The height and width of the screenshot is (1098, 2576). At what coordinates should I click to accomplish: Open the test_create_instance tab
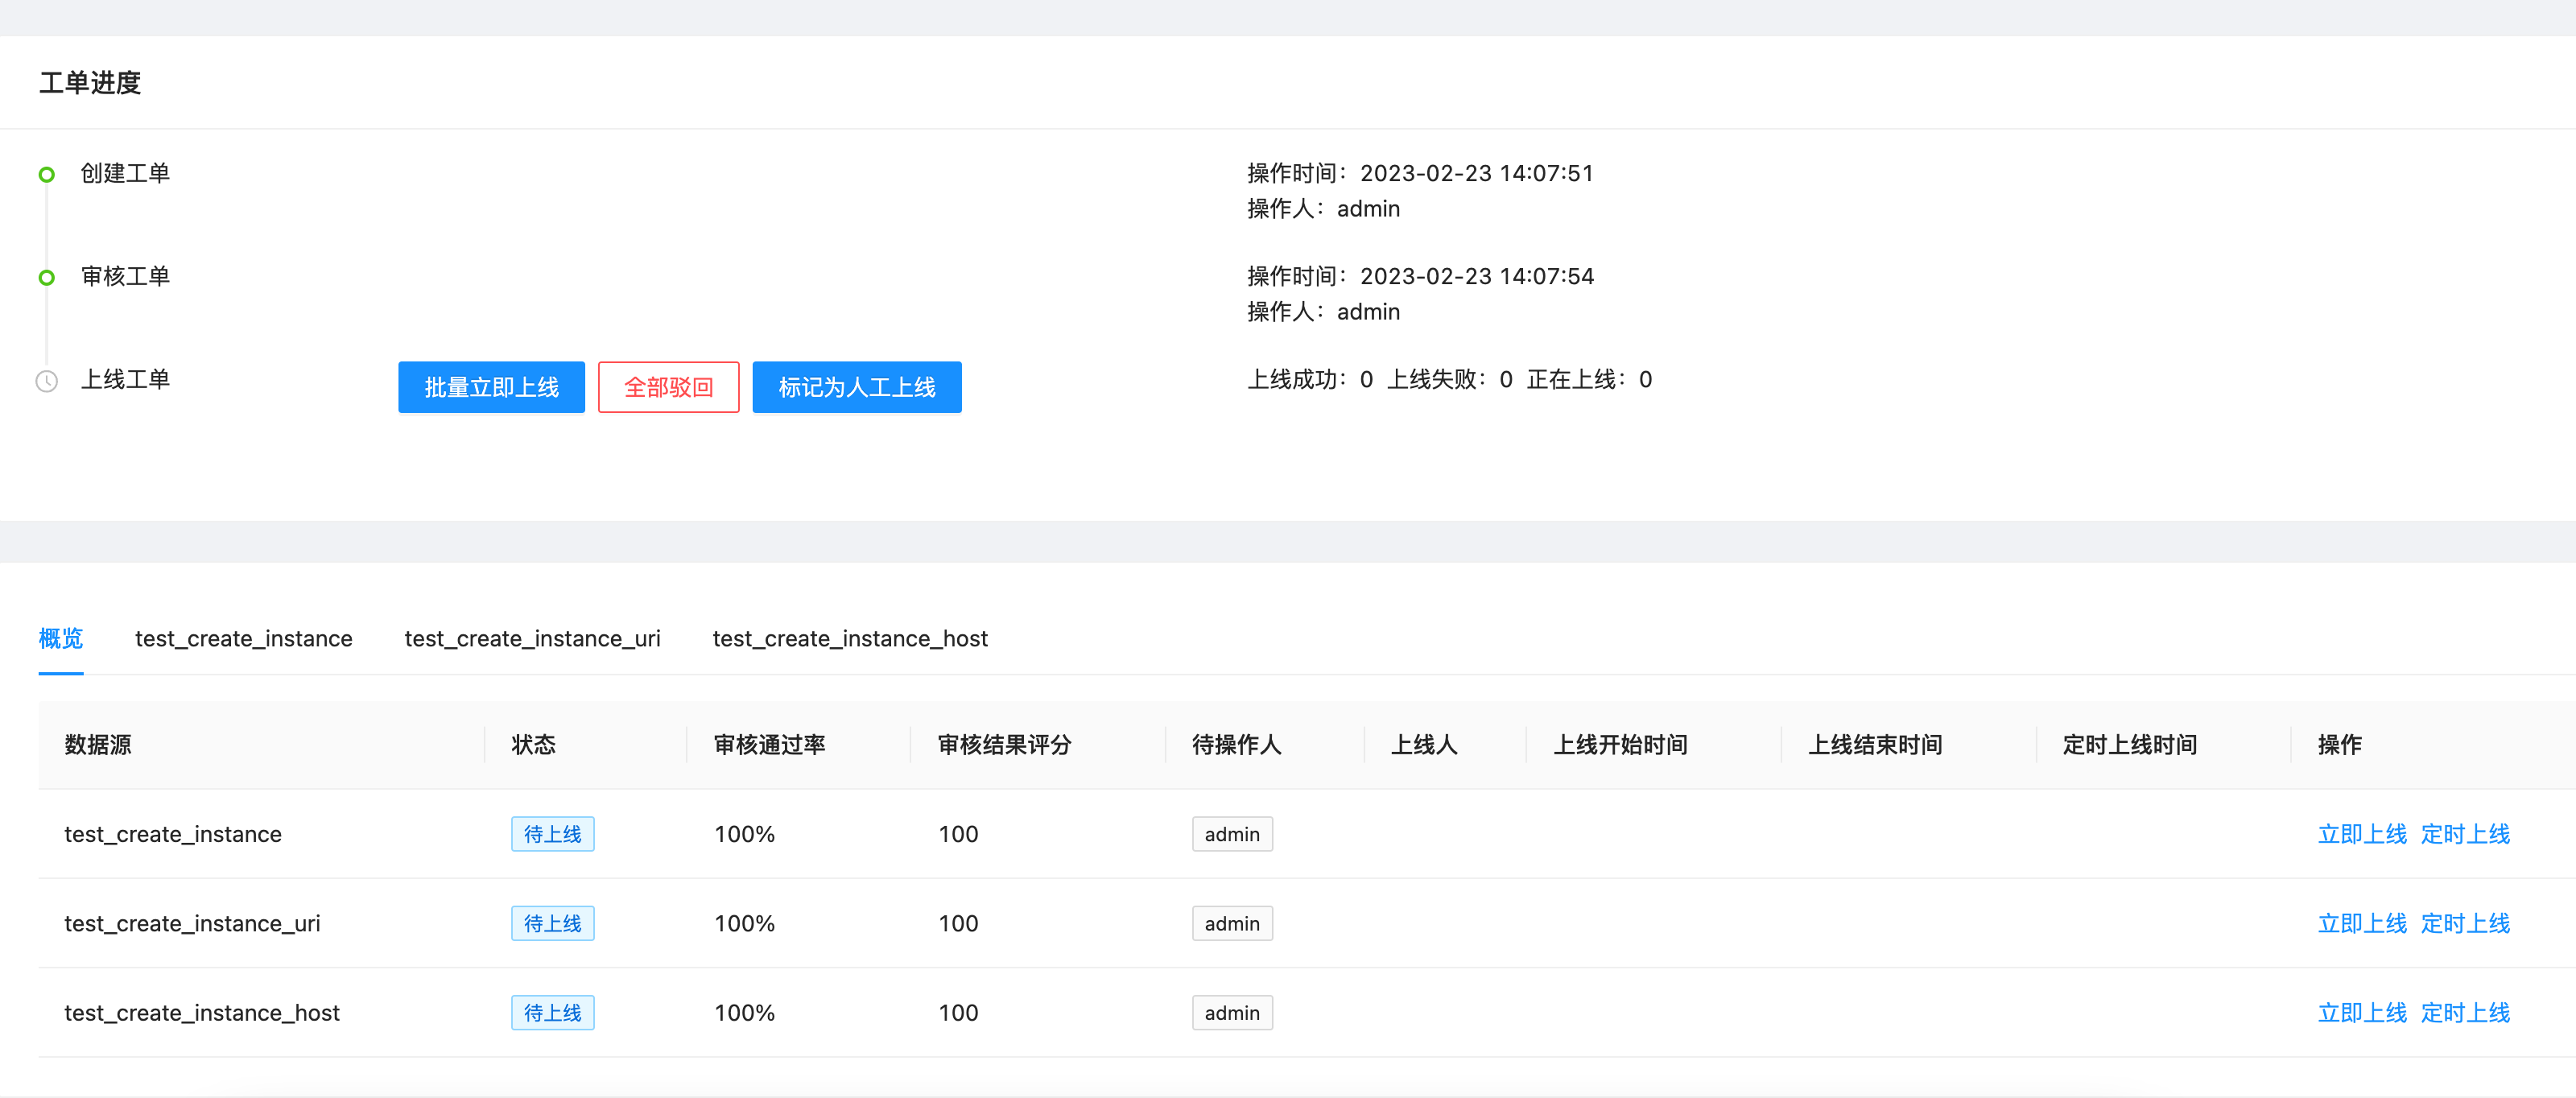pos(243,638)
